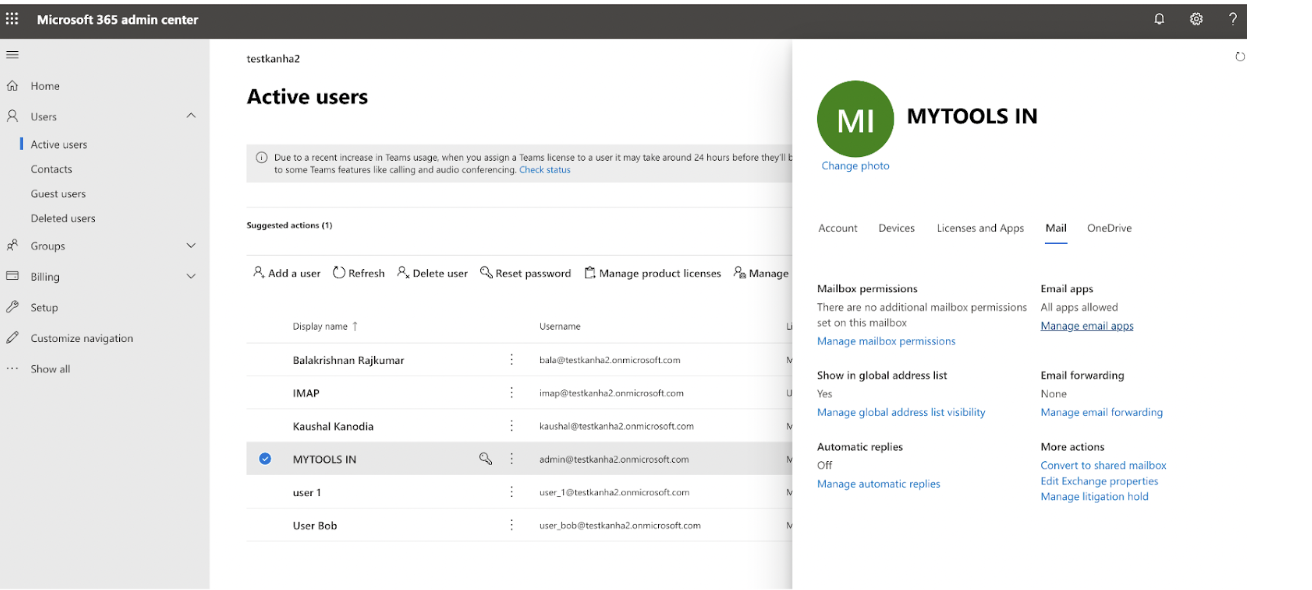Click the Refresh toolbar button

[x=359, y=273]
